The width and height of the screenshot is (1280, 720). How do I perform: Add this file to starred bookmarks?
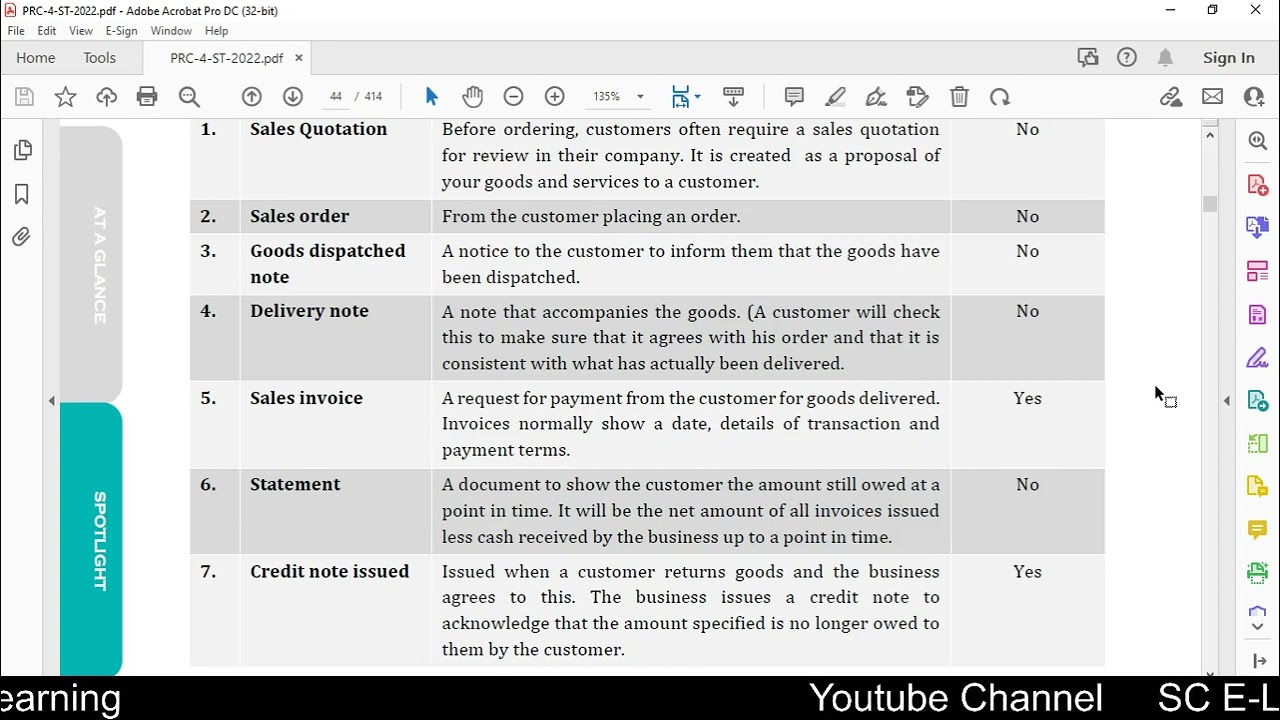pyautogui.click(x=65, y=97)
